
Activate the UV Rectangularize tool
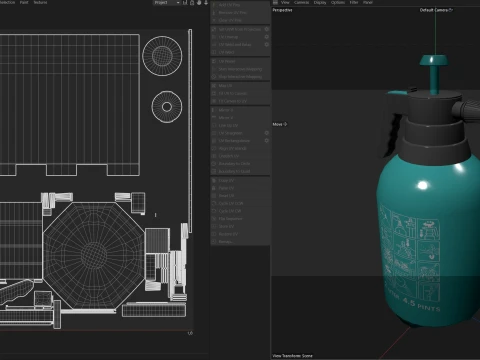pyautogui.click(x=237, y=141)
